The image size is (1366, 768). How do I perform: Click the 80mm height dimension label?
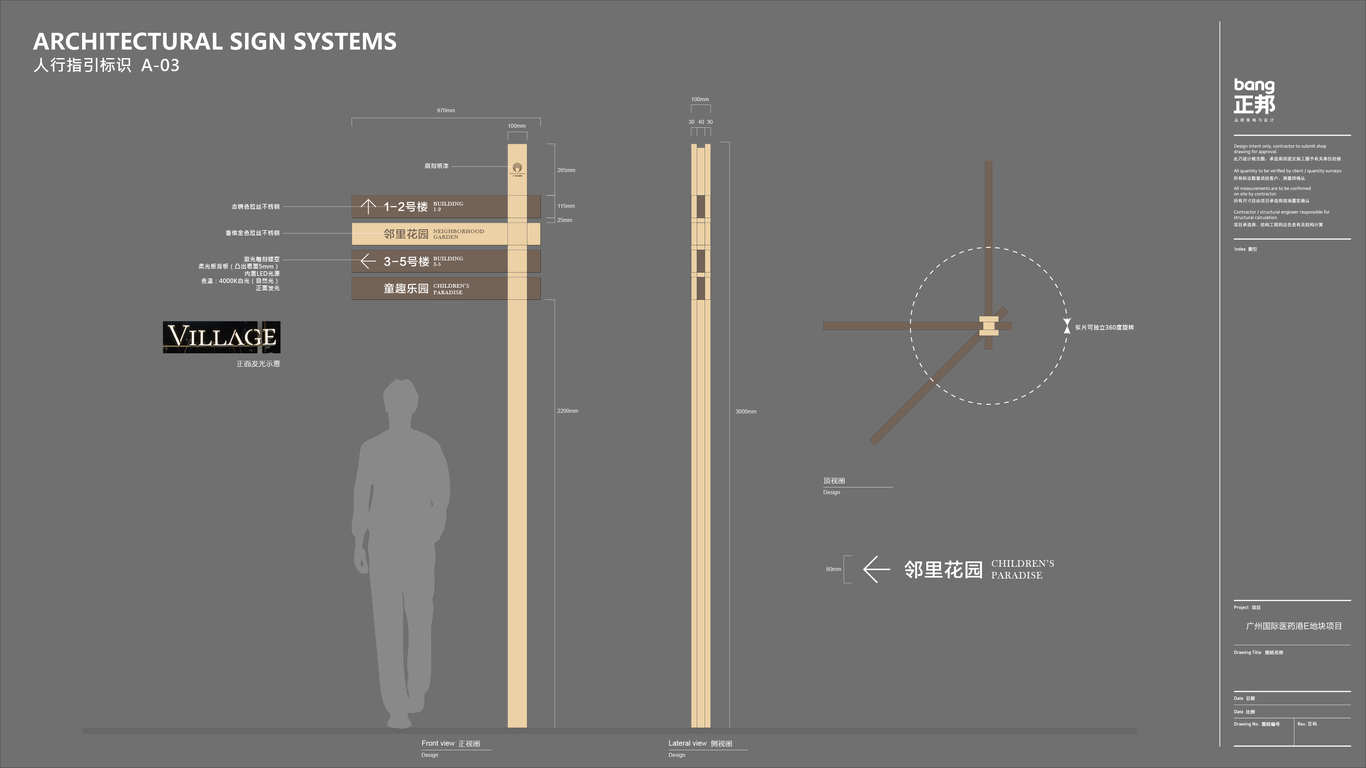pyautogui.click(x=833, y=569)
